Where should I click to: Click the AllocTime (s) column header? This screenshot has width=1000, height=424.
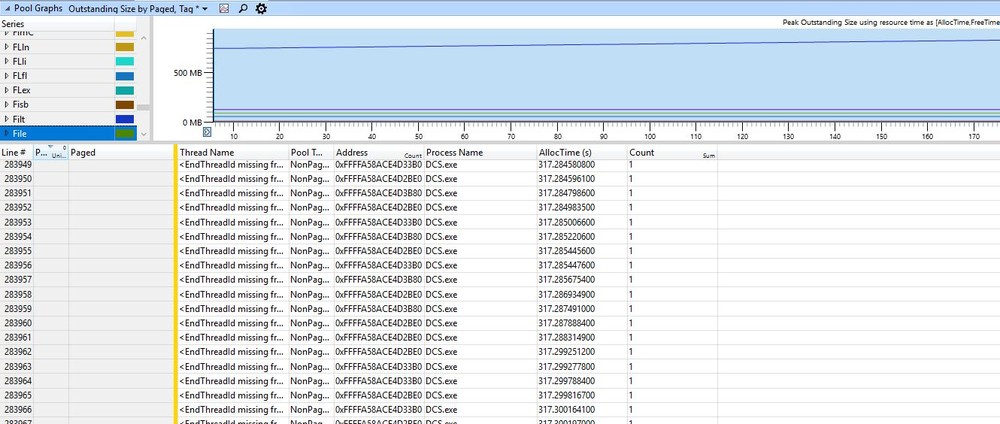582,152
